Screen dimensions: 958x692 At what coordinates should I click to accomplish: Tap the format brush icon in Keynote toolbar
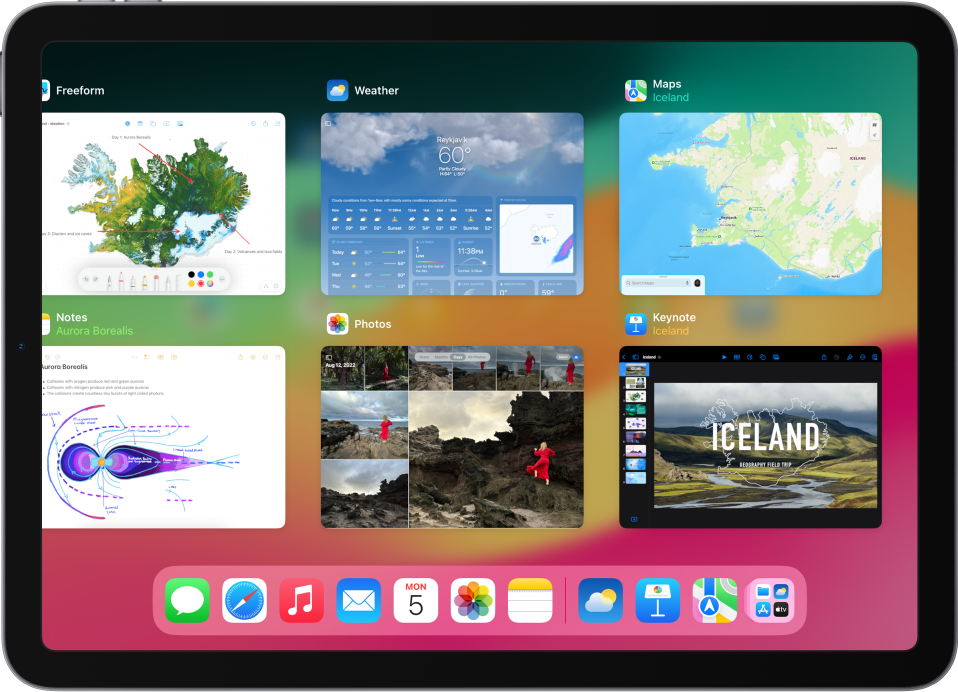click(x=850, y=357)
